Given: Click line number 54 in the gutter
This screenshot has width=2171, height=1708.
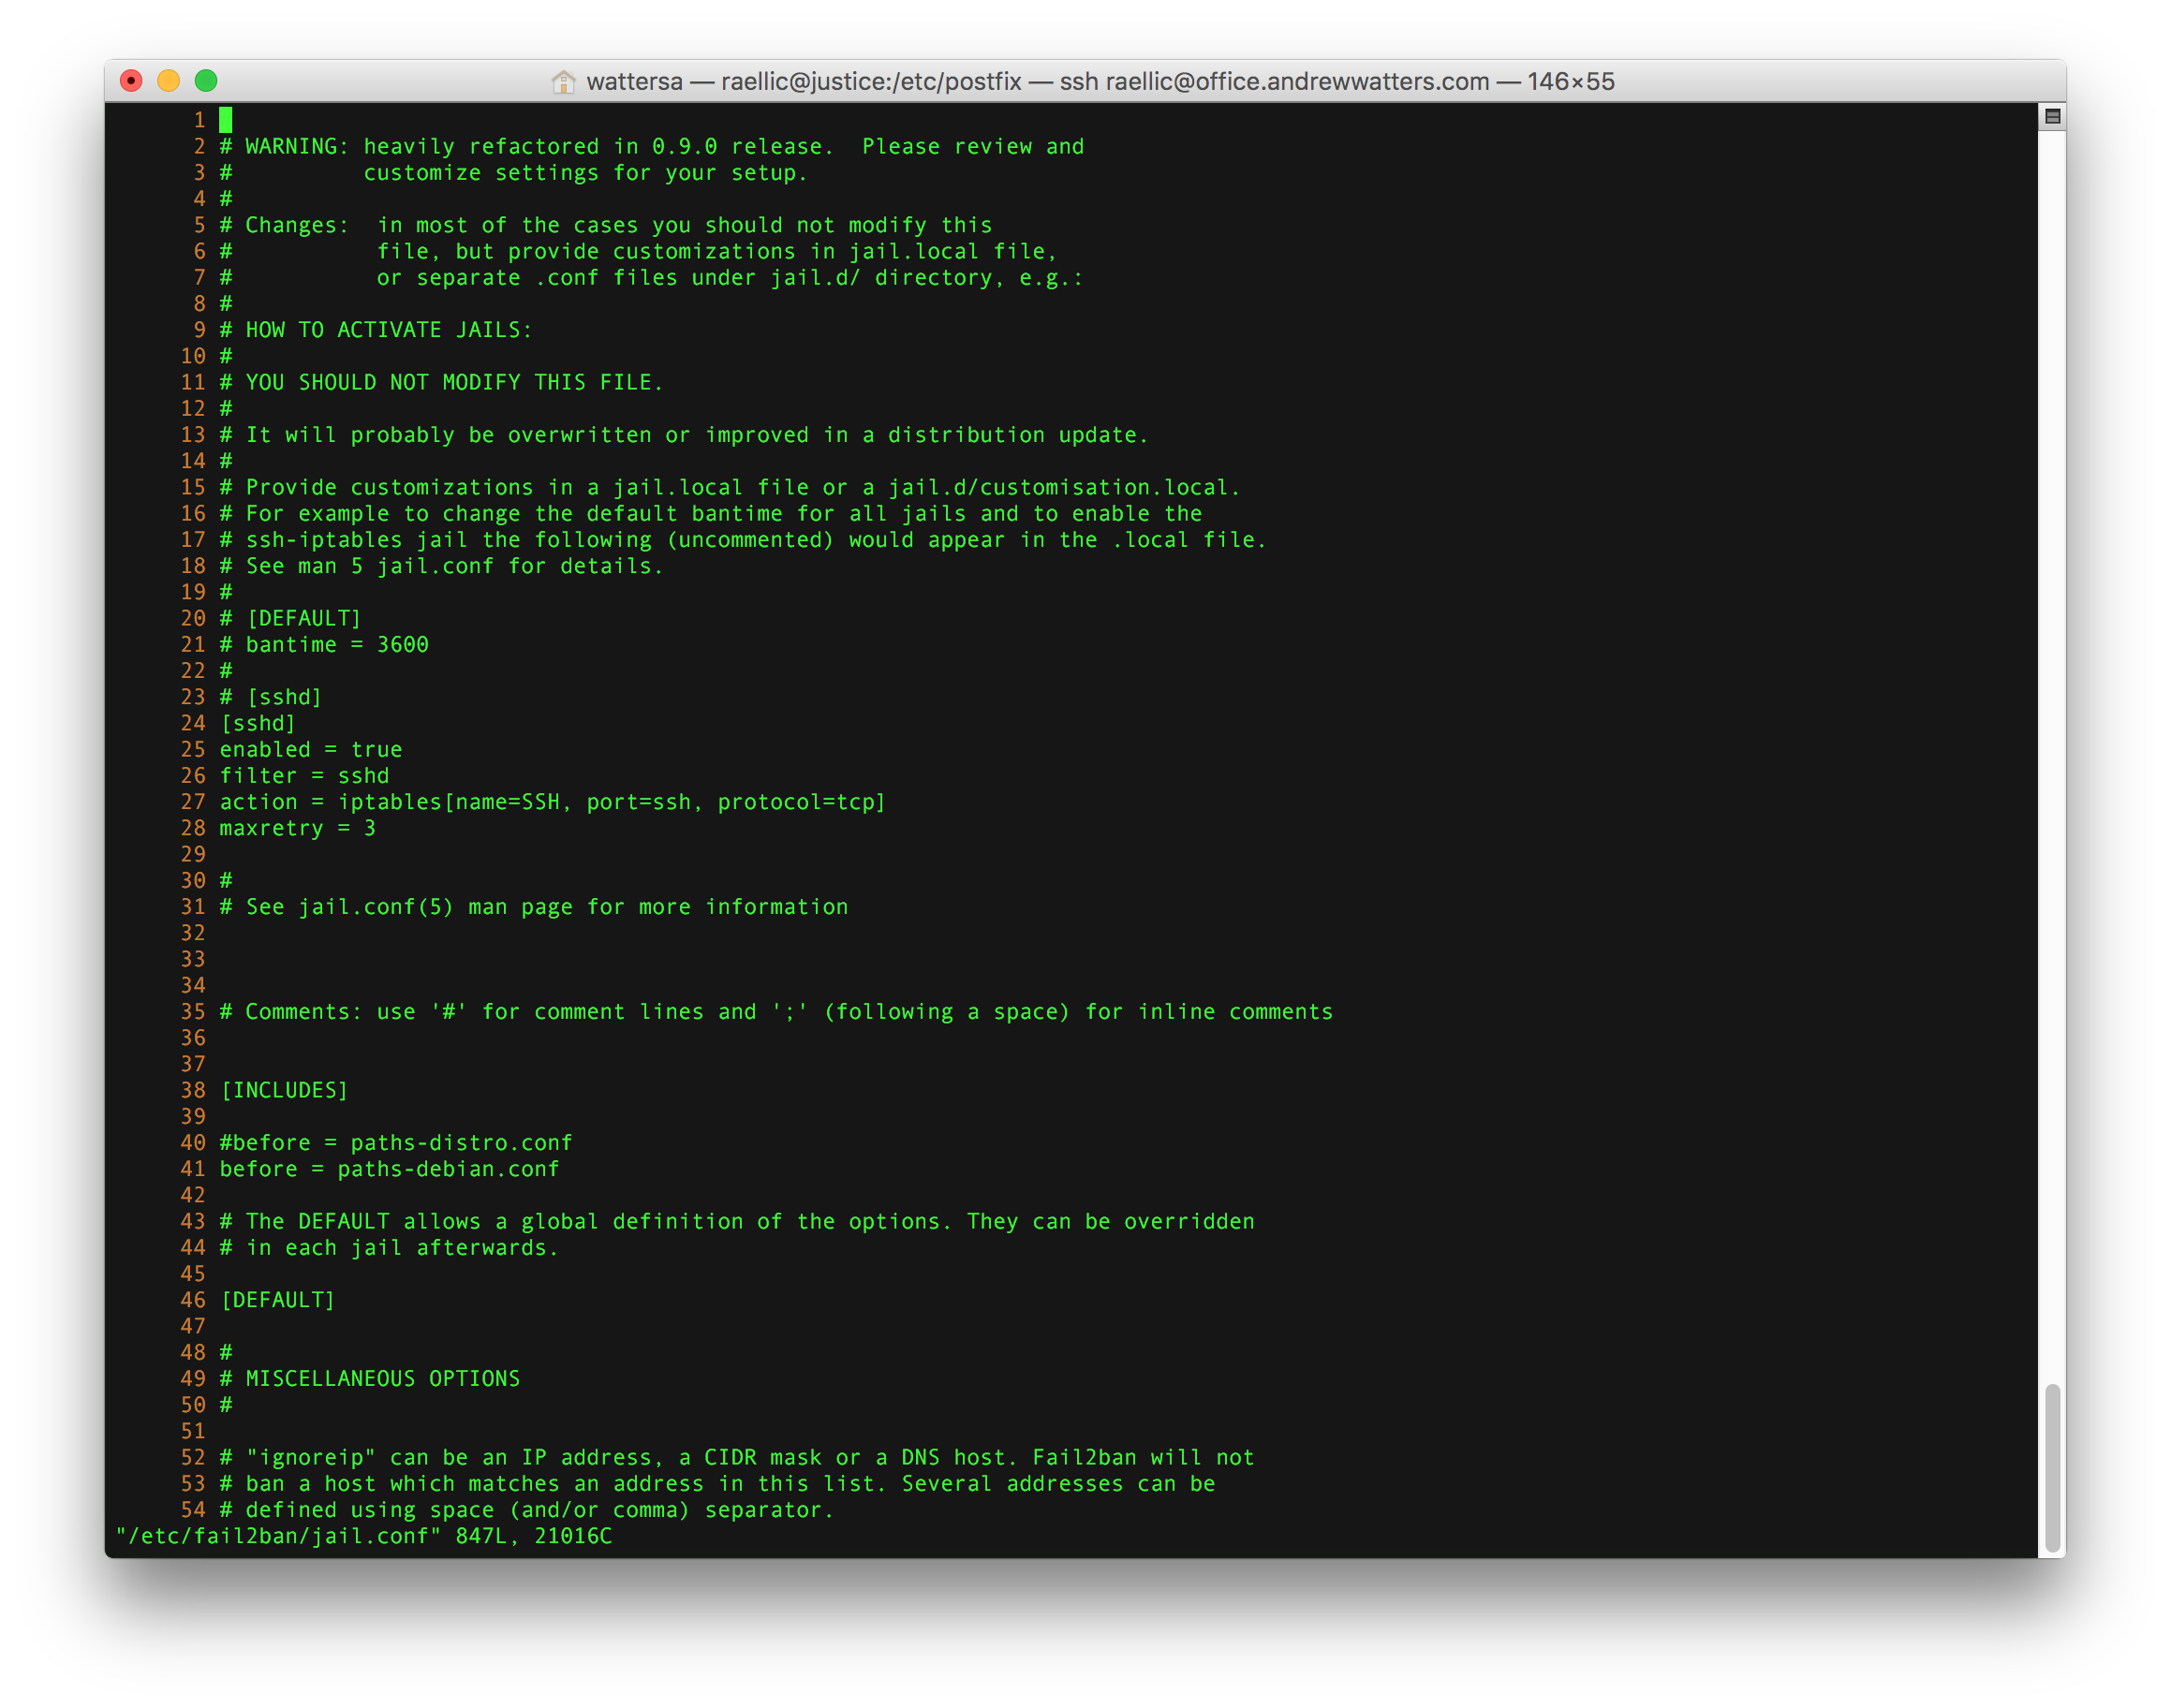Looking at the screenshot, I should (193, 1511).
